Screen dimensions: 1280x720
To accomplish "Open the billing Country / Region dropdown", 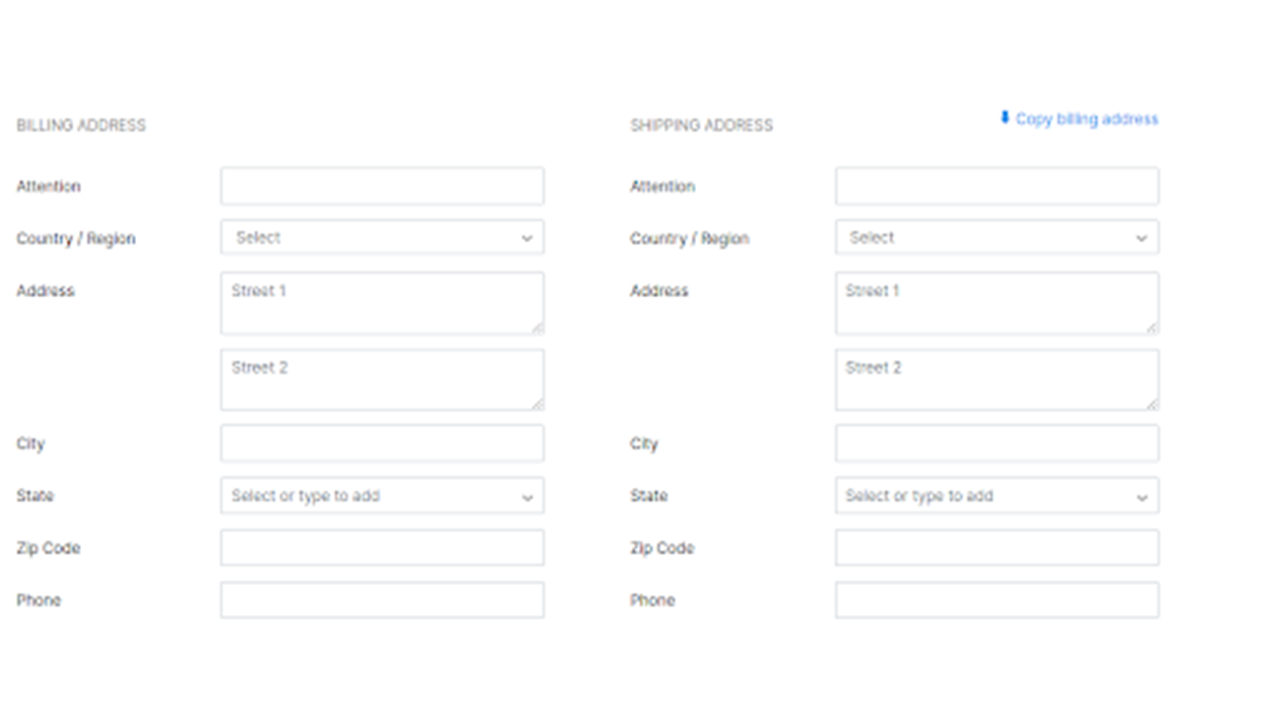I will point(382,238).
